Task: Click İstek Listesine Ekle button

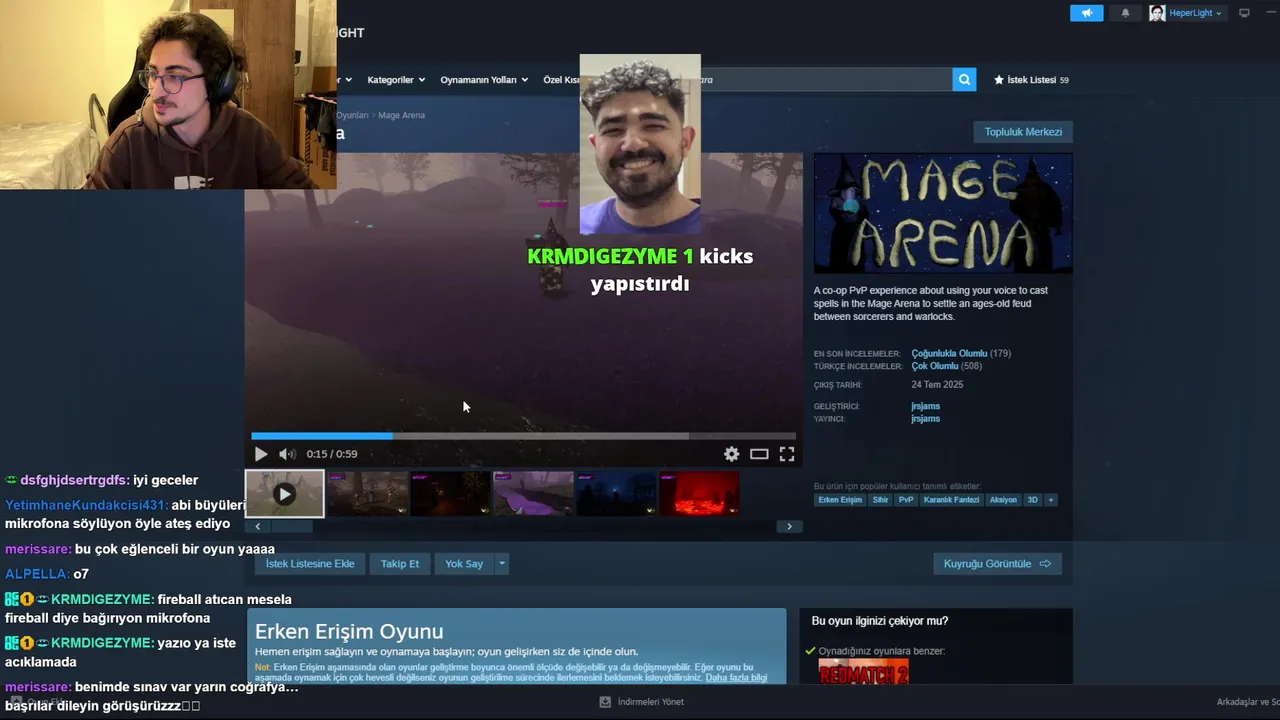Action: (310, 564)
